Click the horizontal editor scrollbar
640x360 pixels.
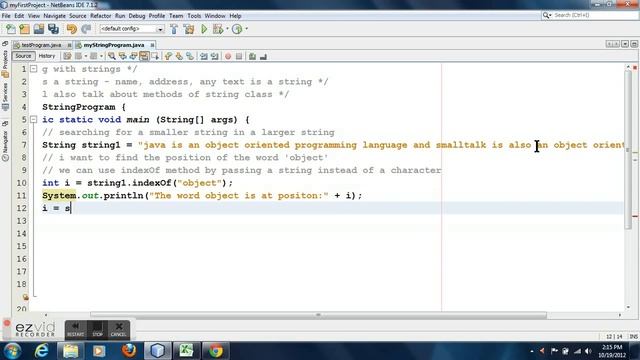pos(318,315)
